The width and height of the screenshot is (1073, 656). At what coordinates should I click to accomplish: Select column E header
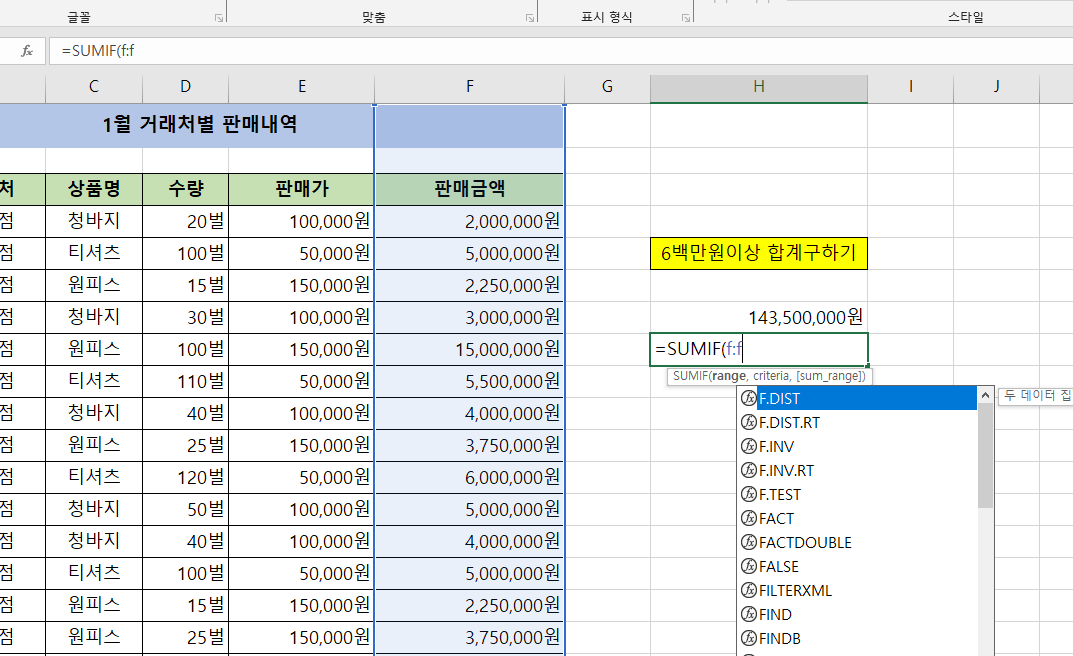pos(302,87)
